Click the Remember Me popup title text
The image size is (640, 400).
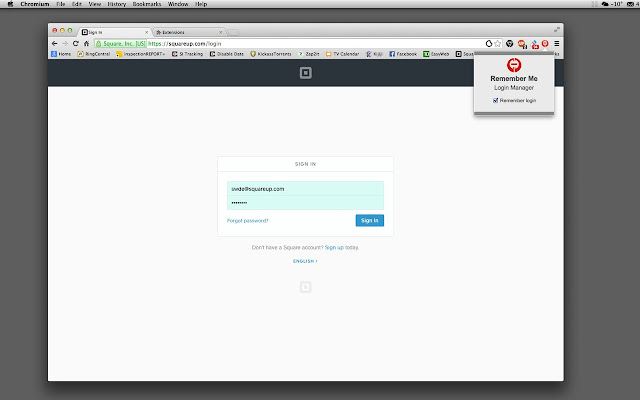coord(514,78)
